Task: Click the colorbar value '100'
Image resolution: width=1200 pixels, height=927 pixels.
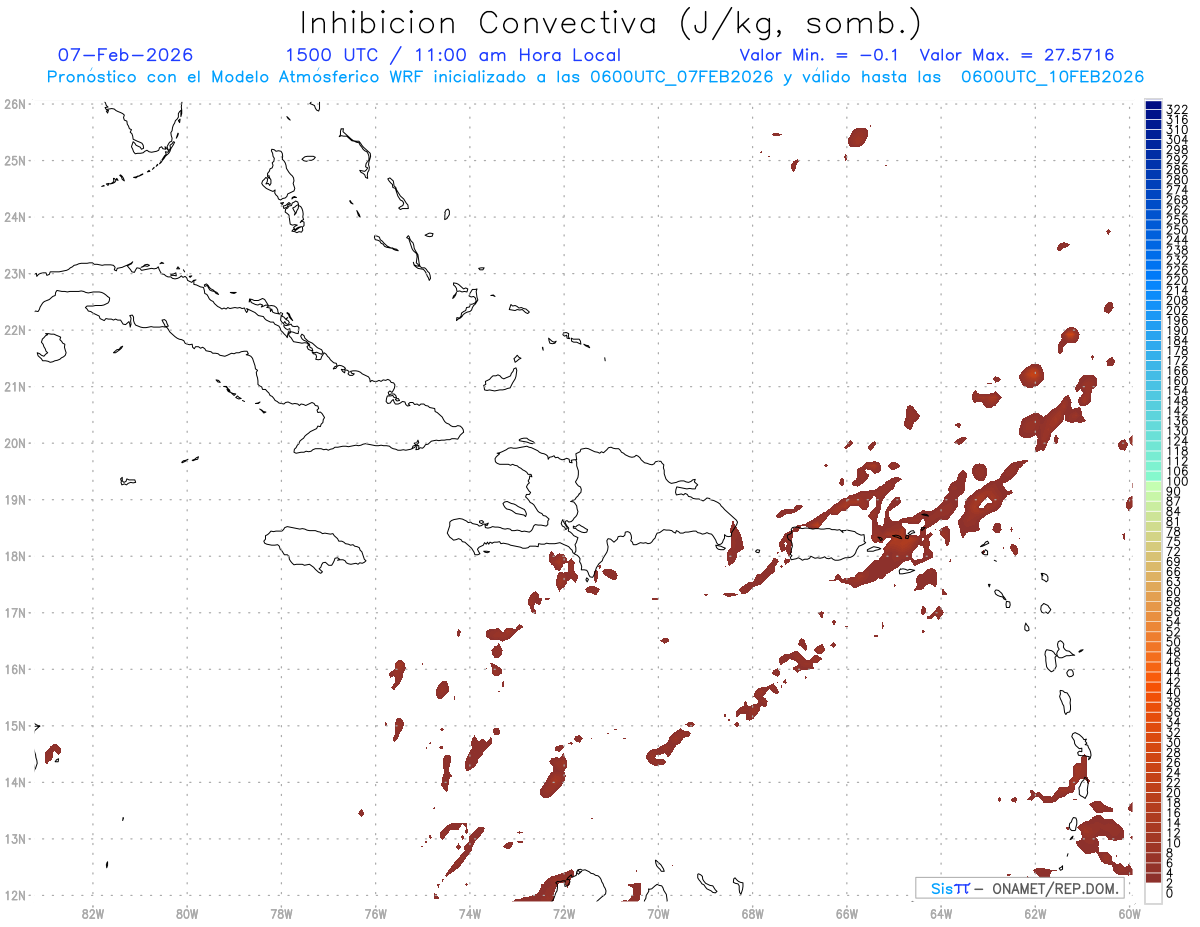Action: point(1177,482)
